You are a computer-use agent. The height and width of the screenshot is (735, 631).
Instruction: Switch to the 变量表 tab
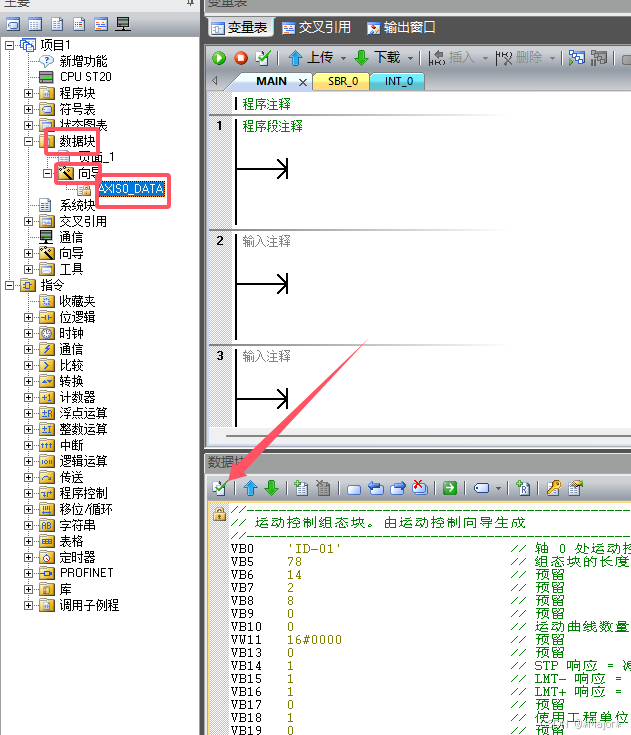click(x=239, y=28)
